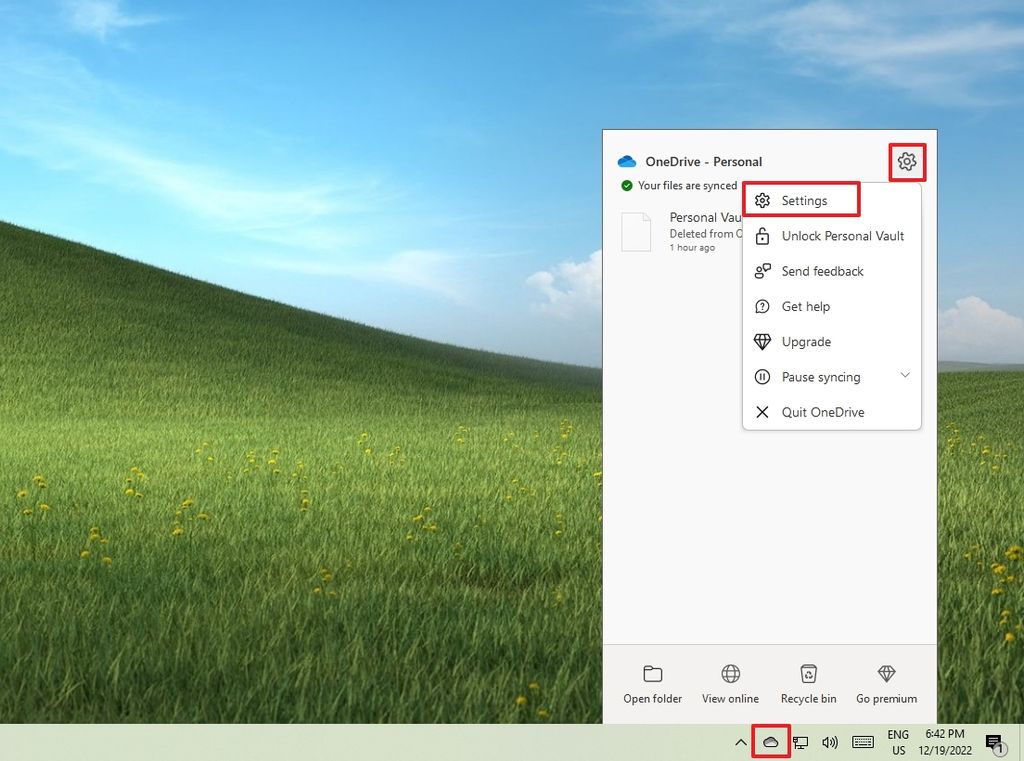The width and height of the screenshot is (1024, 761).
Task: Click the green checkmark sync status icon
Action: tap(629, 186)
